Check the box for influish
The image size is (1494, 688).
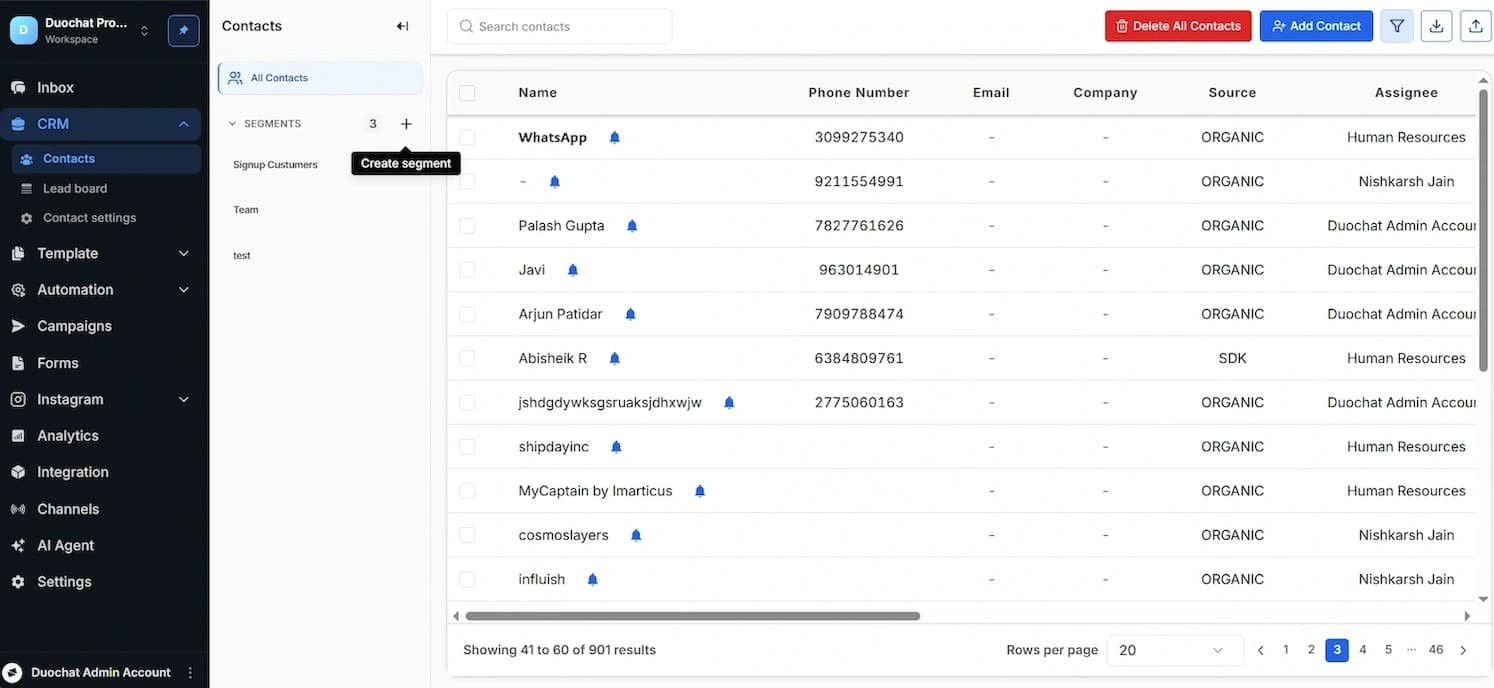click(x=467, y=579)
